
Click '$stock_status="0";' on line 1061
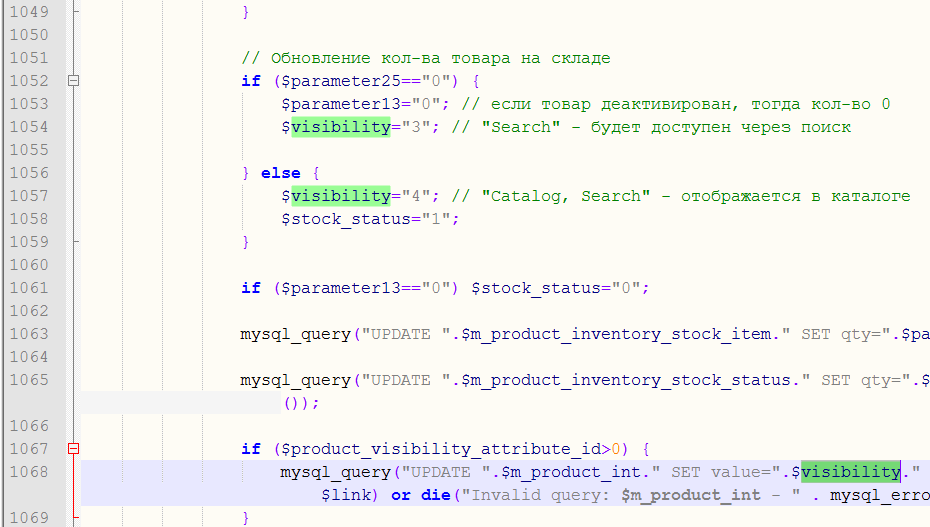(x=560, y=288)
